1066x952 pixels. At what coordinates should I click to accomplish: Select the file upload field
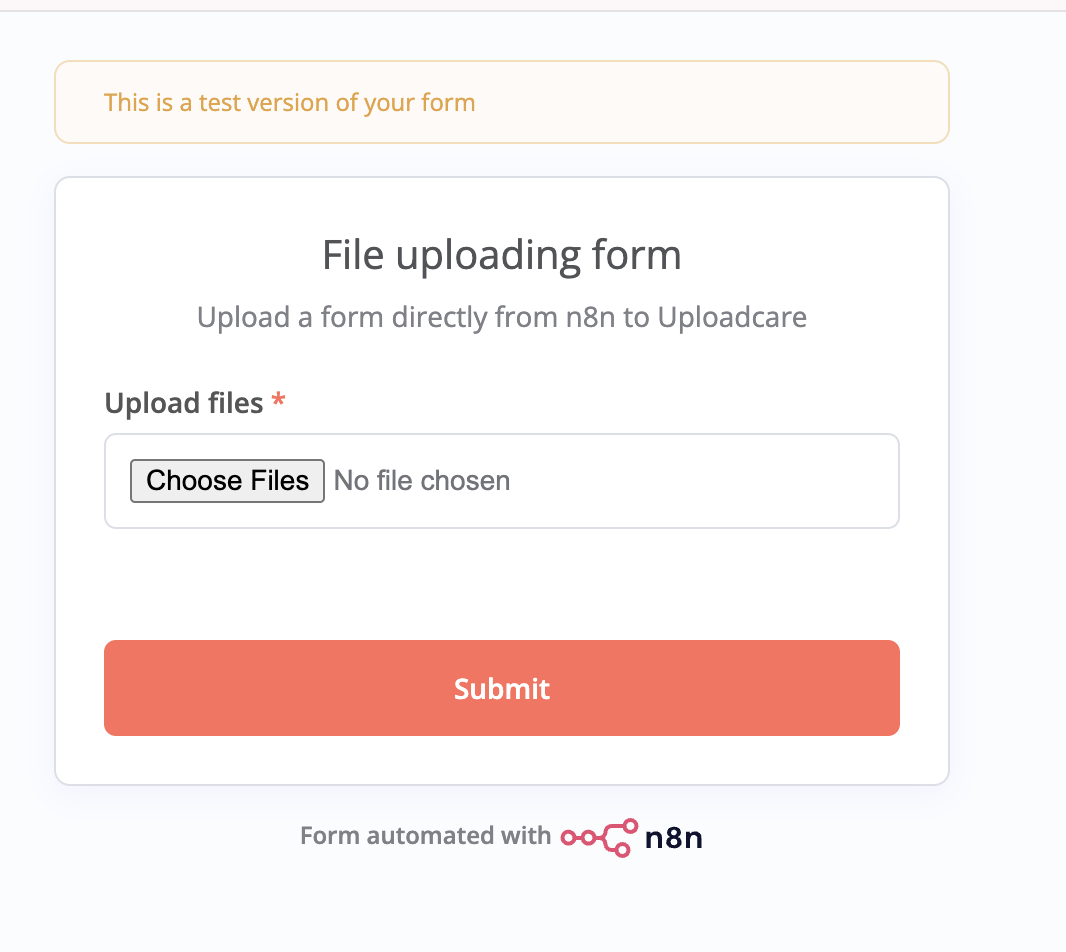(x=500, y=481)
